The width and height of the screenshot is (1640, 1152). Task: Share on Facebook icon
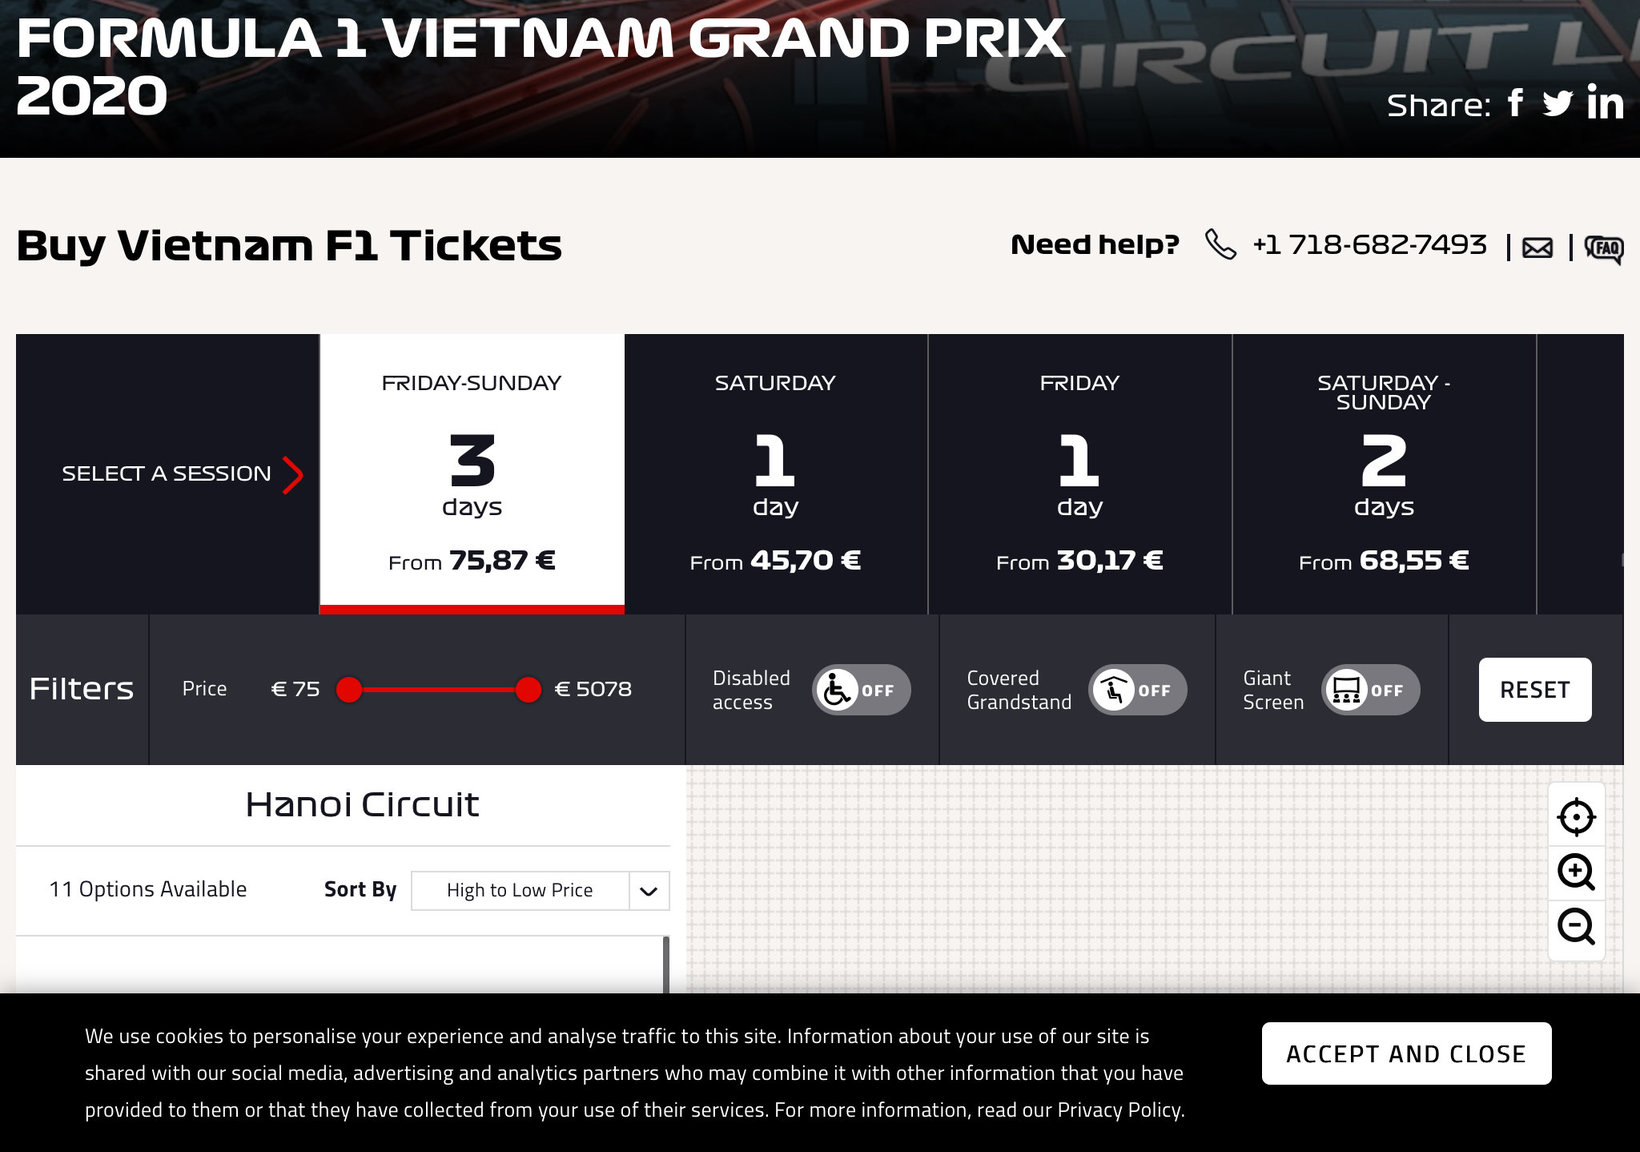[x=1516, y=103]
